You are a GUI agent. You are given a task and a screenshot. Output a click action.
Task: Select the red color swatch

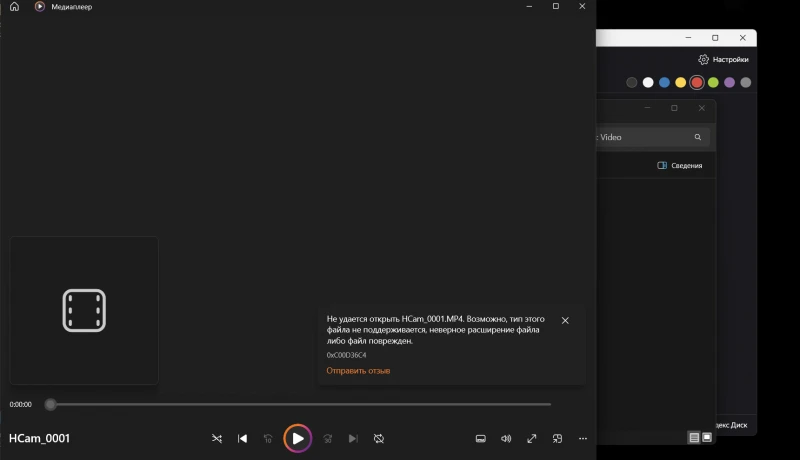point(697,83)
